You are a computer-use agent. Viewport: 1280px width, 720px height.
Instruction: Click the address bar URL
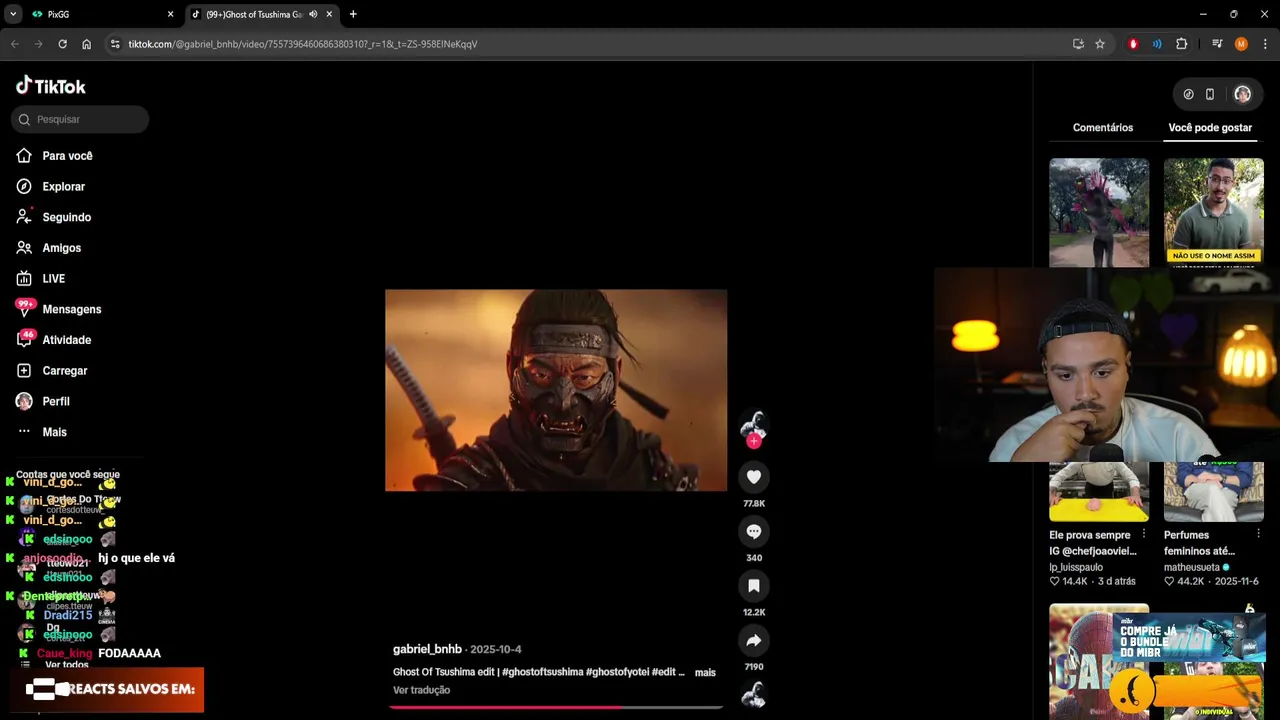303,44
